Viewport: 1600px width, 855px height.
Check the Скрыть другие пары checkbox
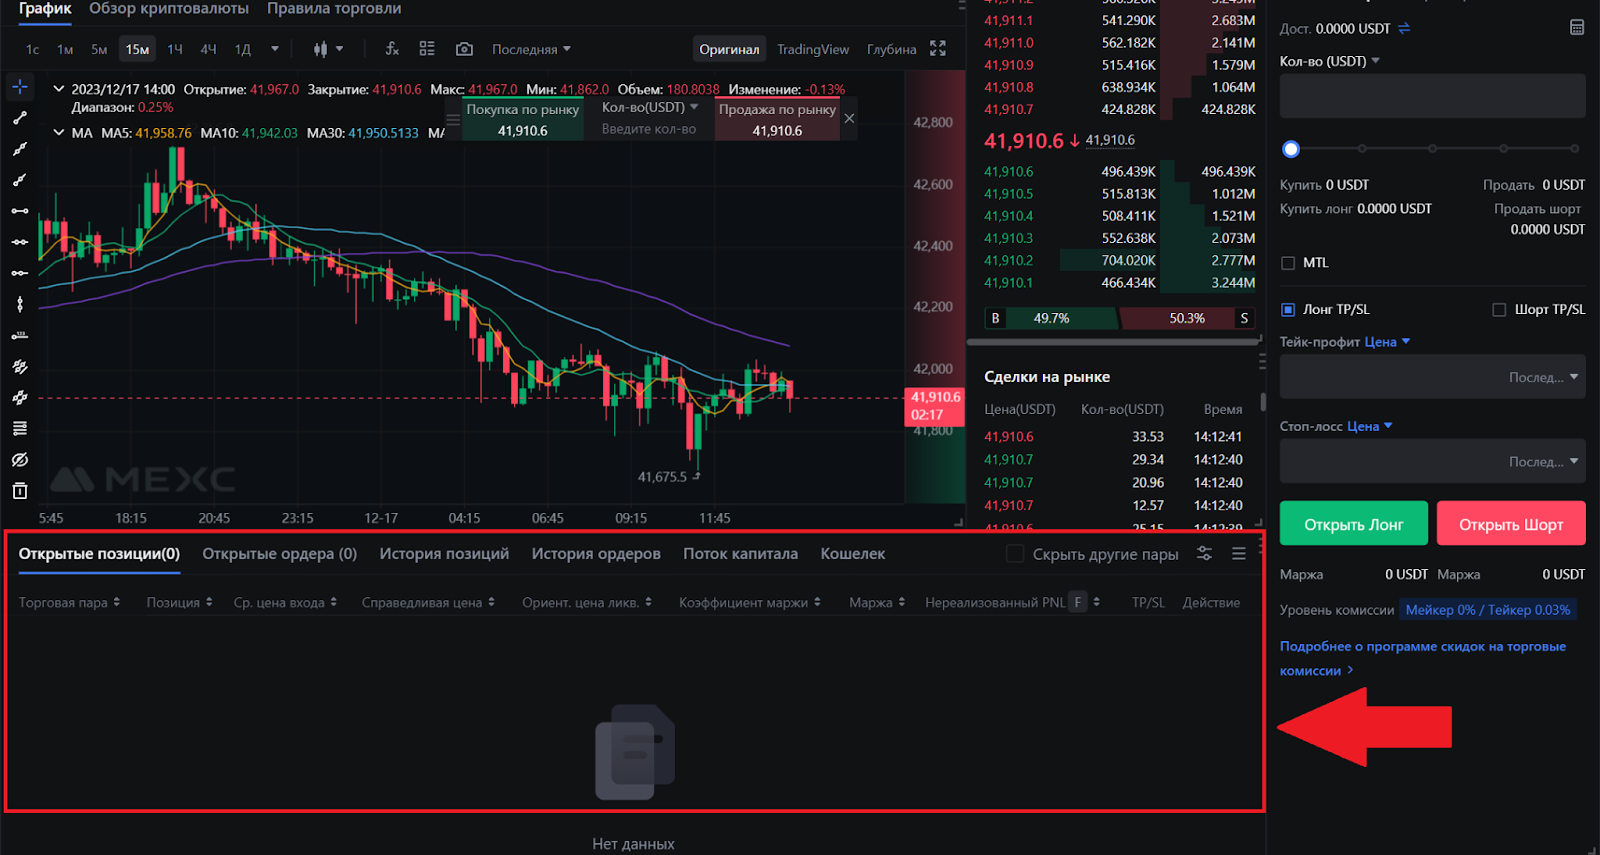point(1015,554)
